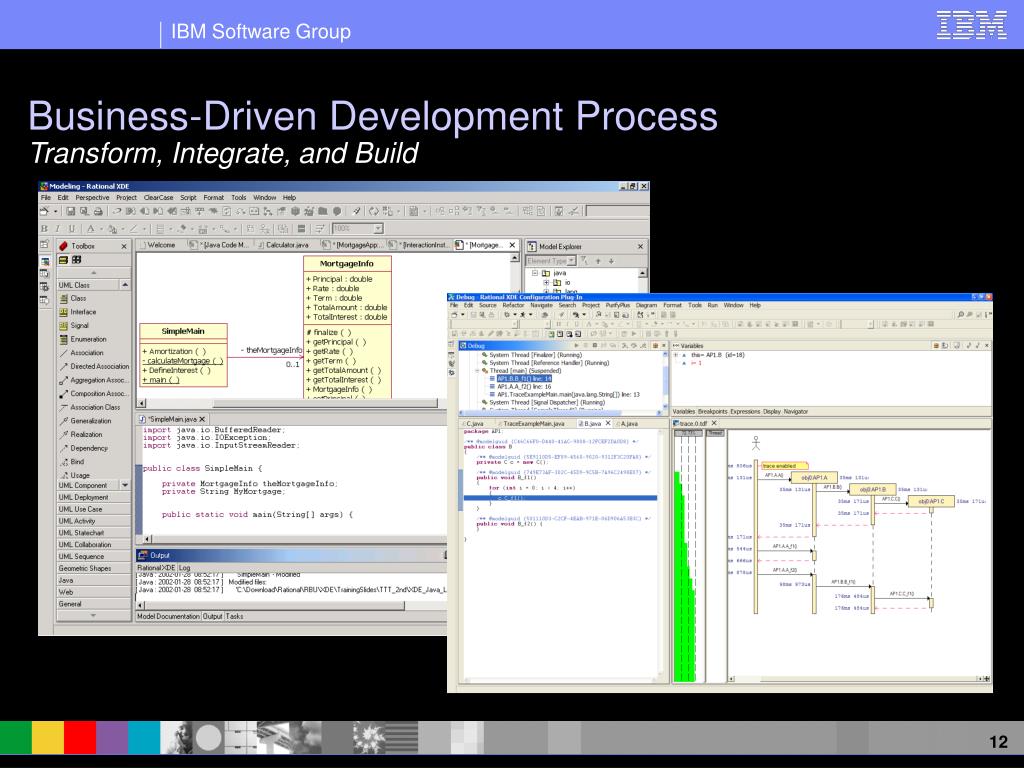
Task: Open the PurifyPlus menu in Debug window
Action: tap(617, 305)
